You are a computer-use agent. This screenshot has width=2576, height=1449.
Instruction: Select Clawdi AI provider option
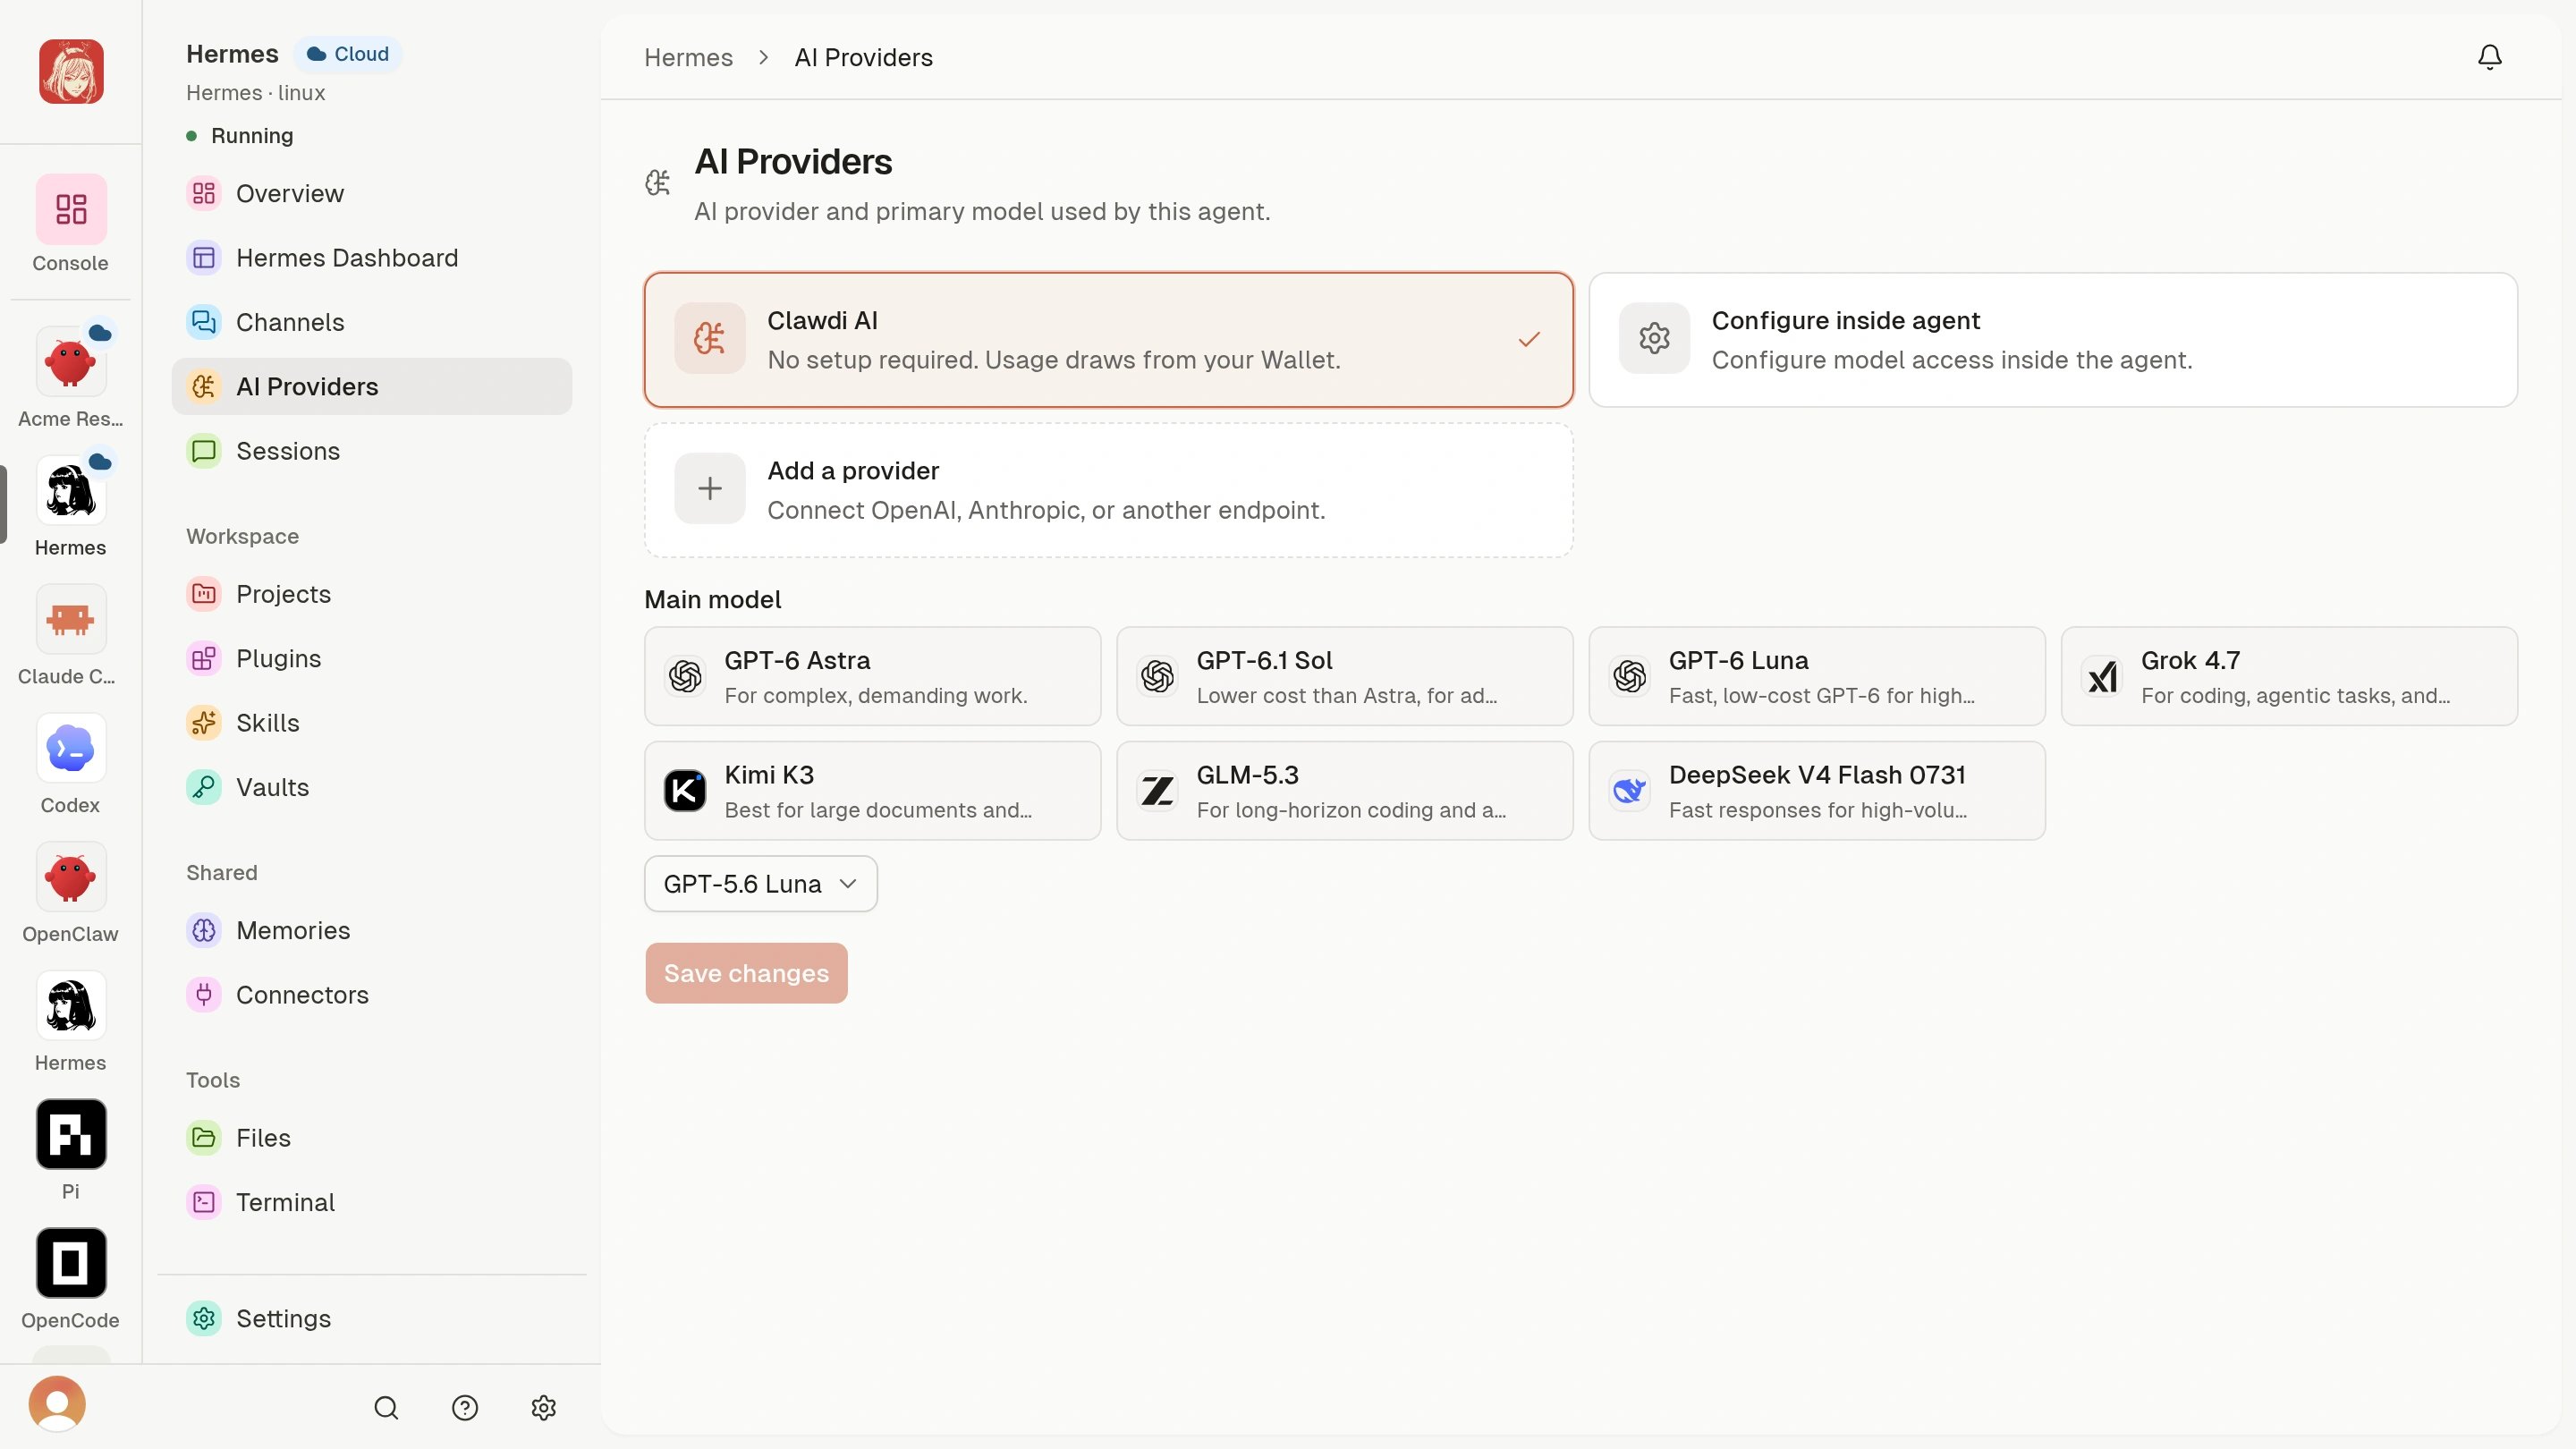(x=1108, y=340)
